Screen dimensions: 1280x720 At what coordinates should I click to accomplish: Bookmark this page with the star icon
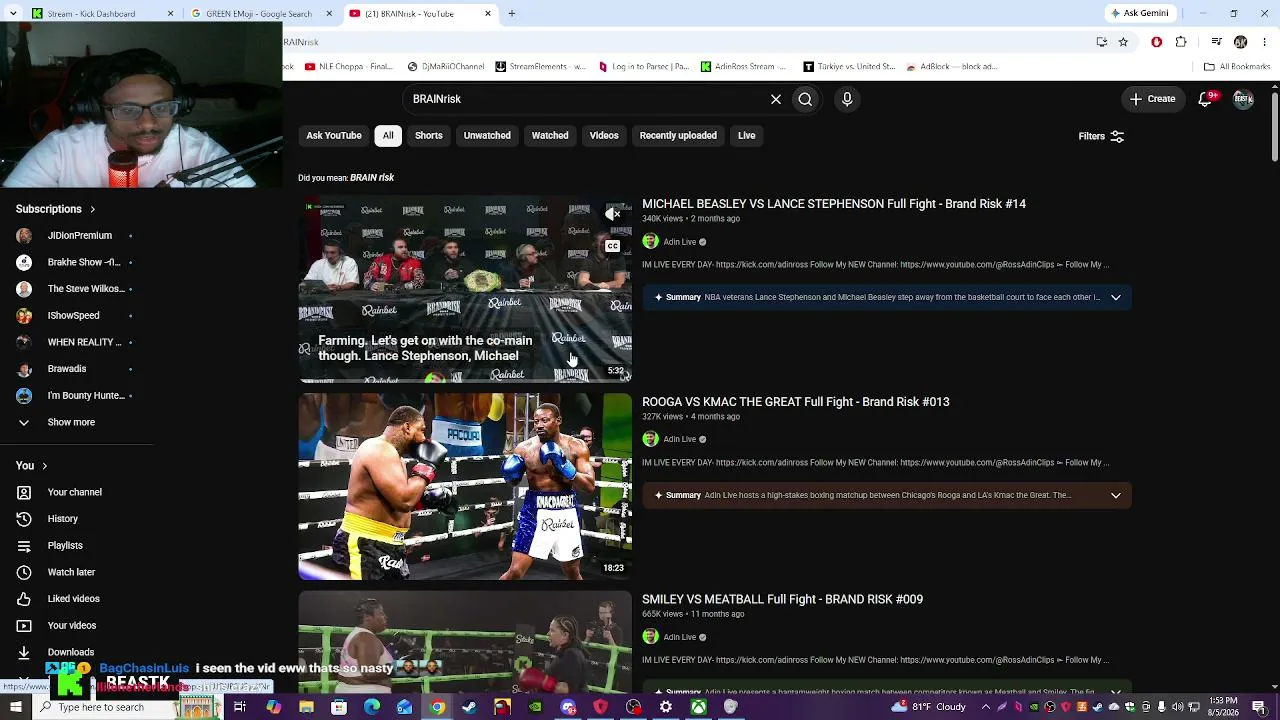coord(1123,42)
